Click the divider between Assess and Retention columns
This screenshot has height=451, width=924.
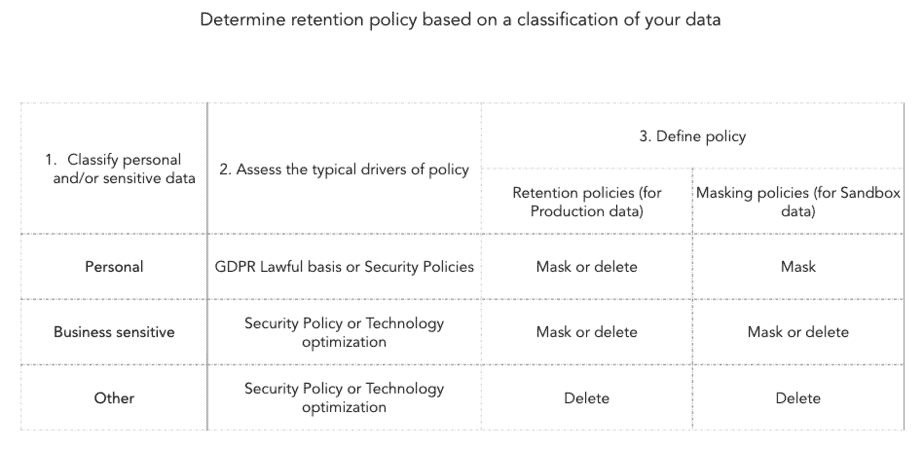pos(481,300)
